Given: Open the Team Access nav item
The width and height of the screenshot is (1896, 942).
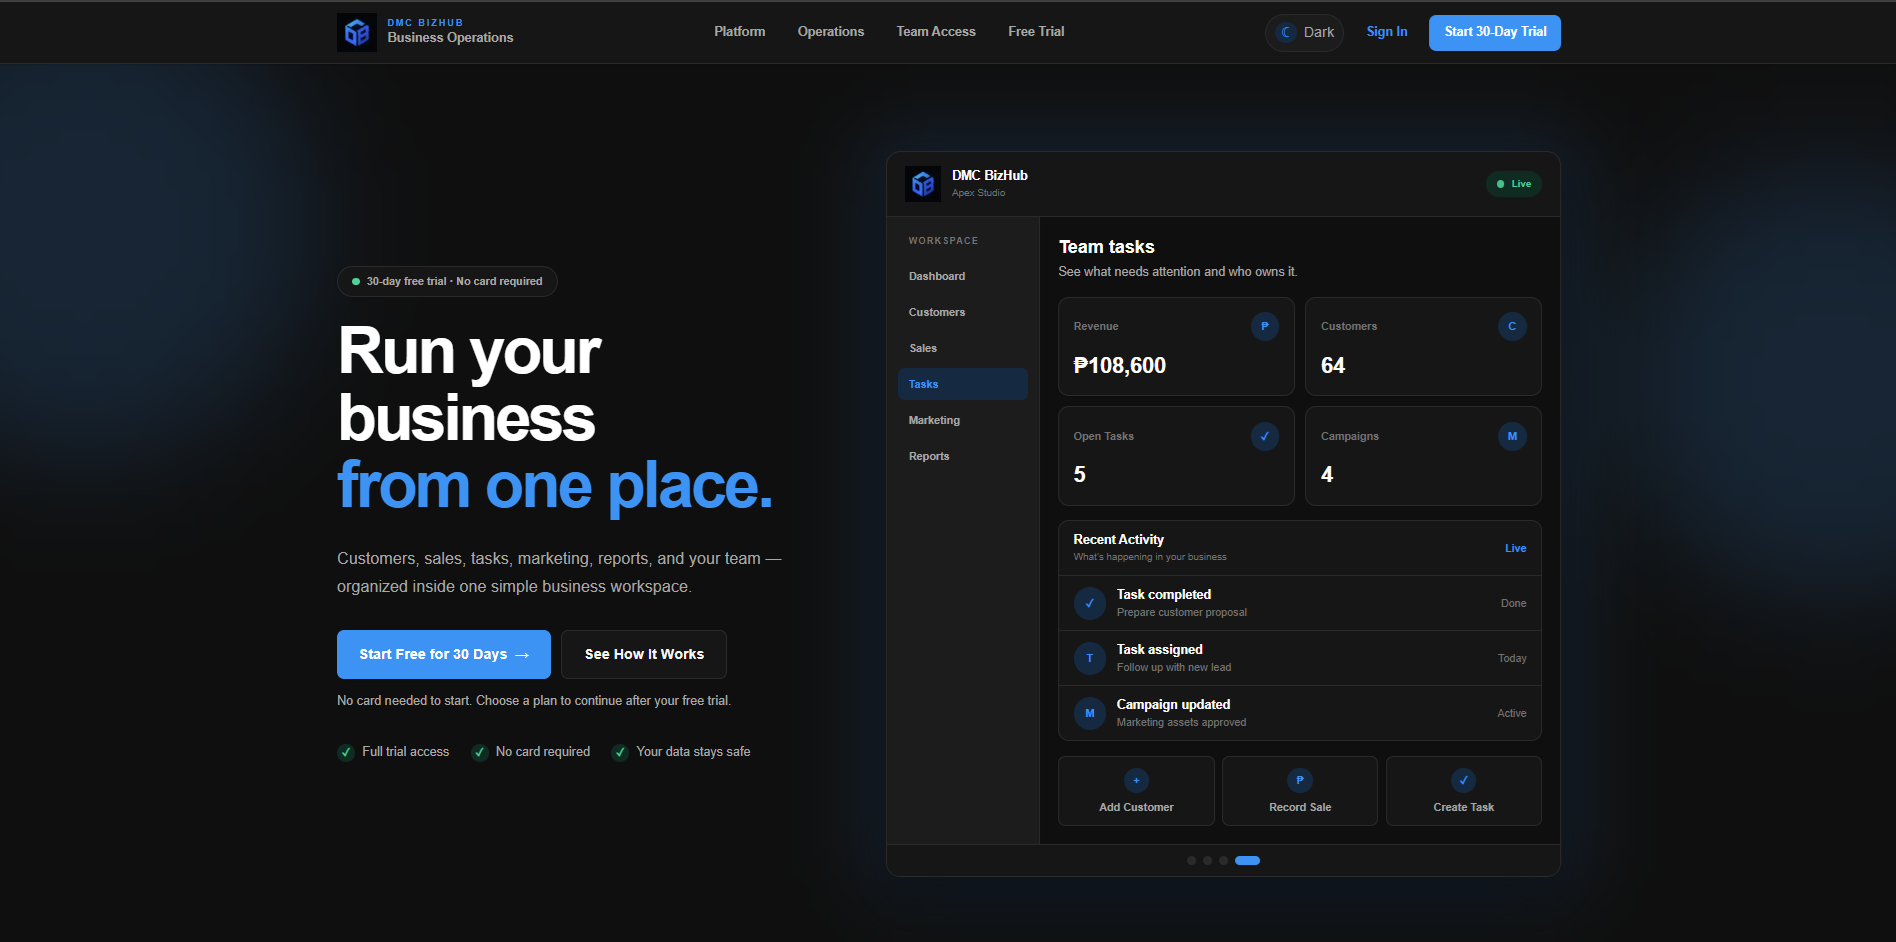Looking at the screenshot, I should pyautogui.click(x=936, y=32).
